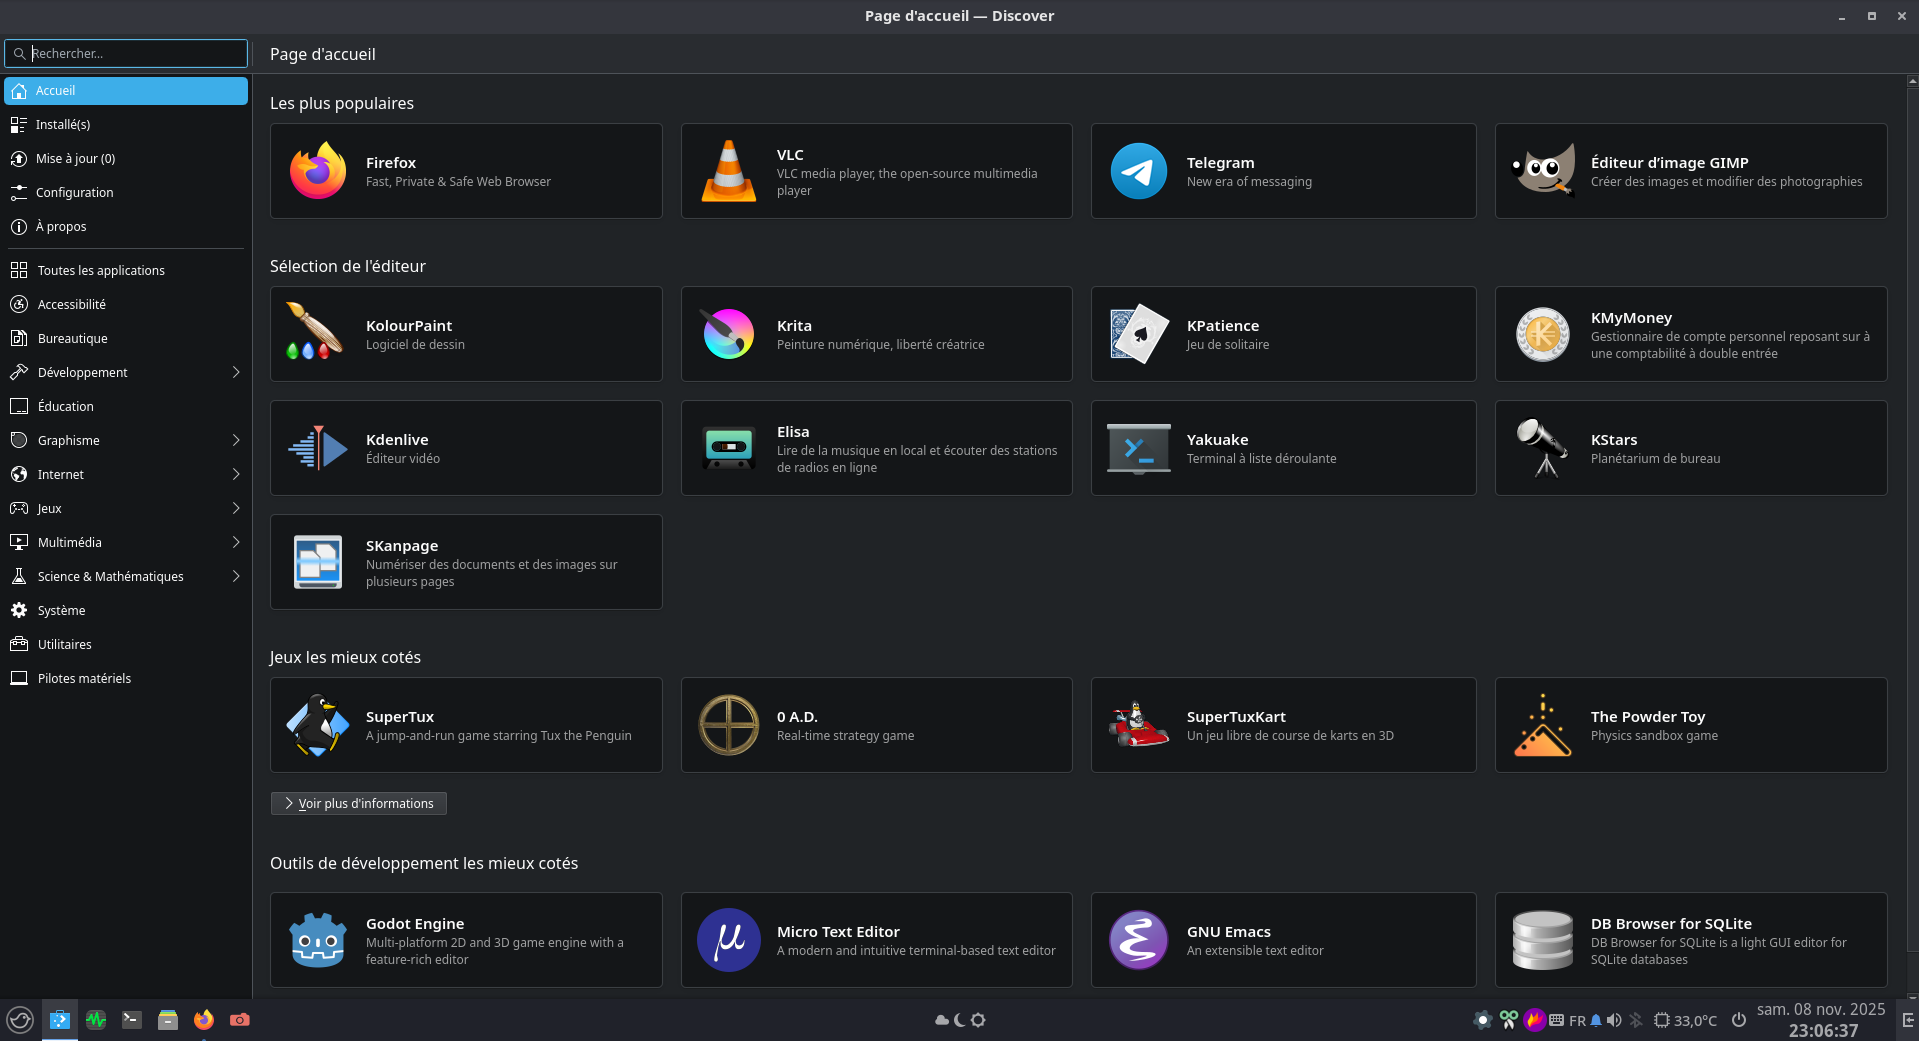Click the KStars telescope icon
Image resolution: width=1919 pixels, height=1041 pixels.
click(x=1542, y=448)
